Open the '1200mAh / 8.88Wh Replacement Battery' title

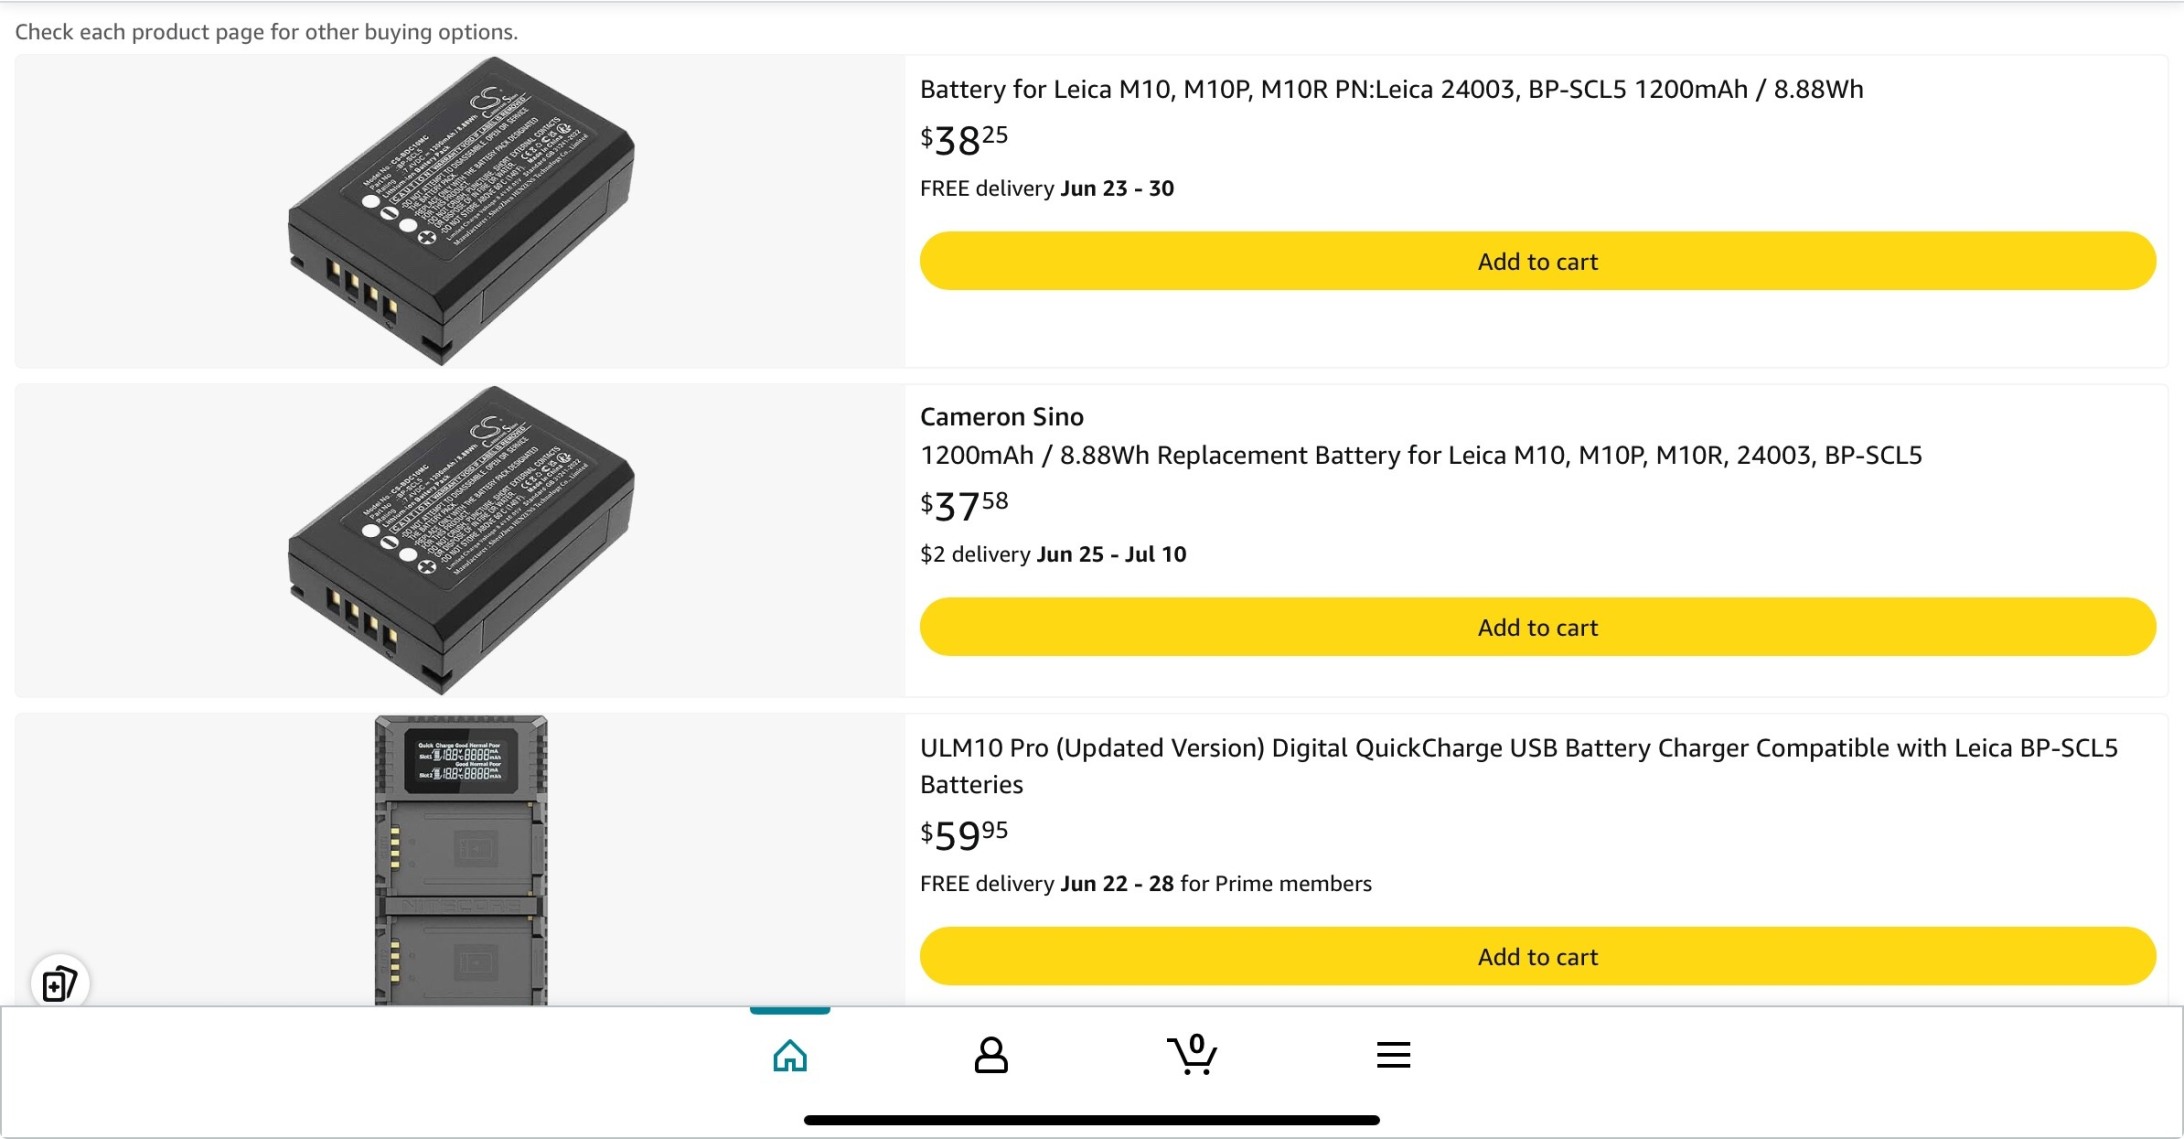1420,456
